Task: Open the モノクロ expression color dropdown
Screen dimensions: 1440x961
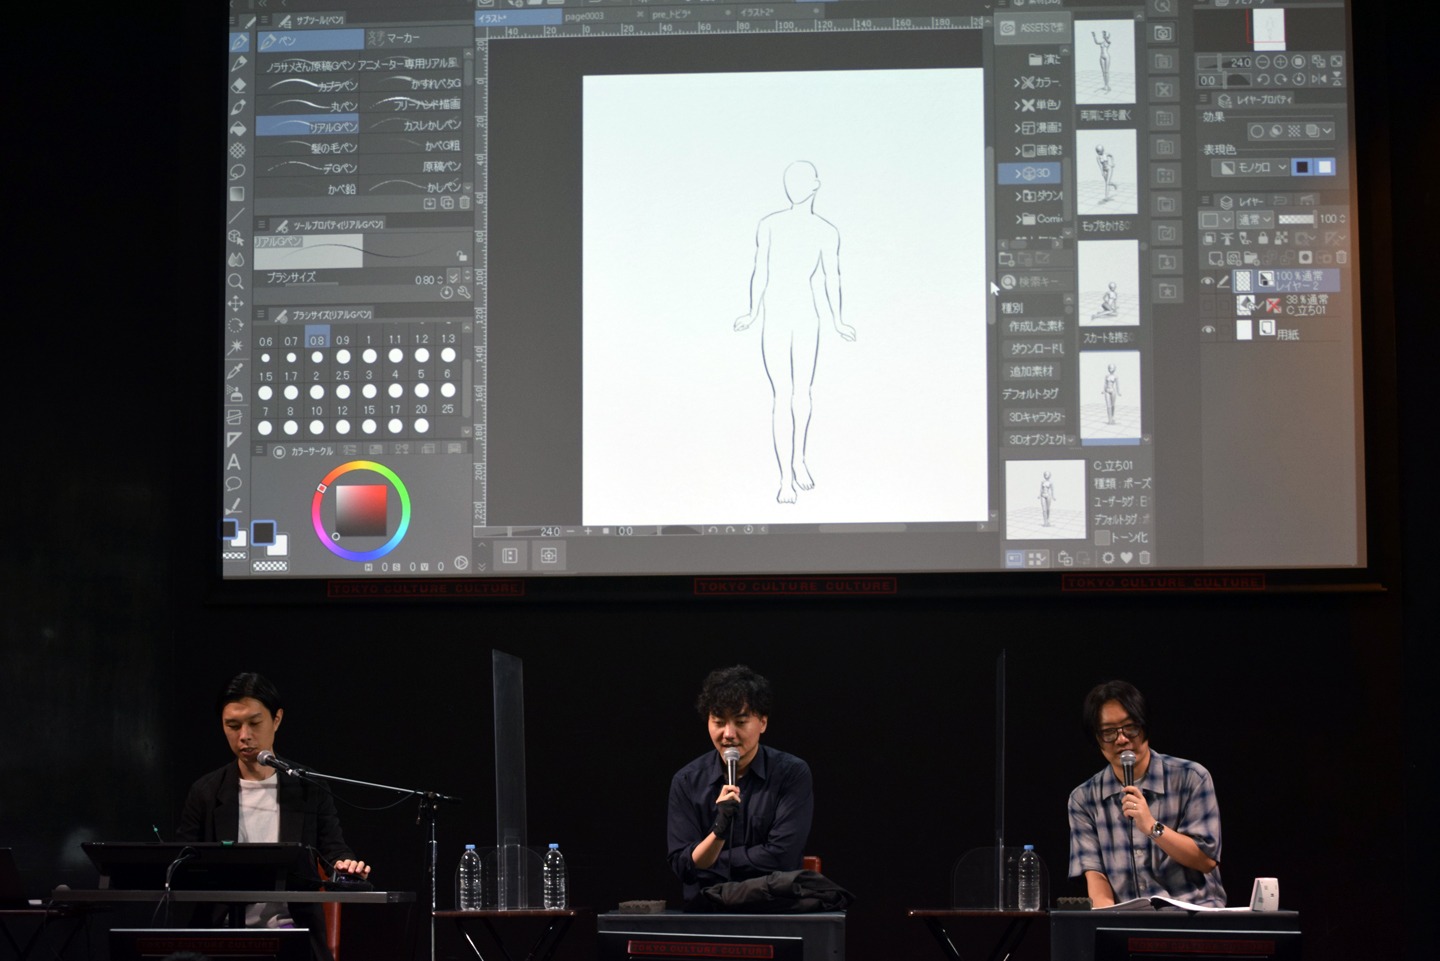Action: 1251,168
